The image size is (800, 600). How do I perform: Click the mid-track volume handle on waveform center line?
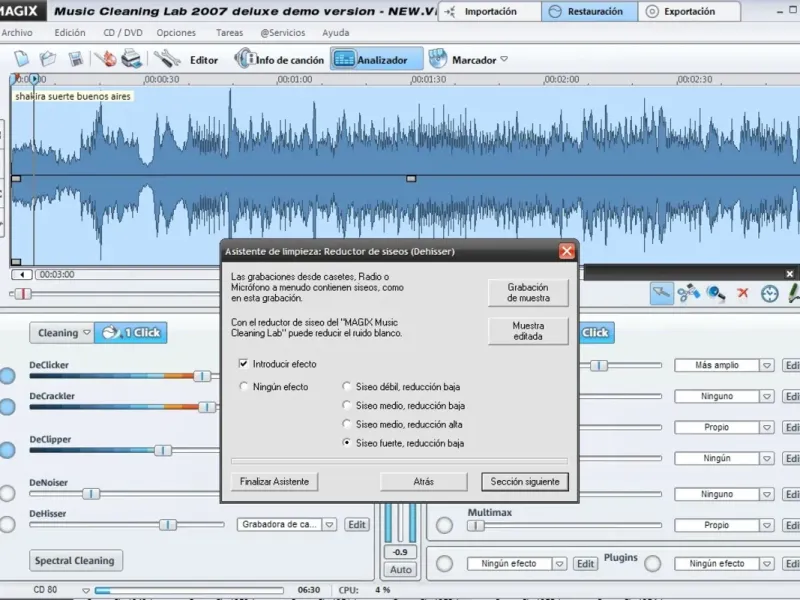coord(411,179)
